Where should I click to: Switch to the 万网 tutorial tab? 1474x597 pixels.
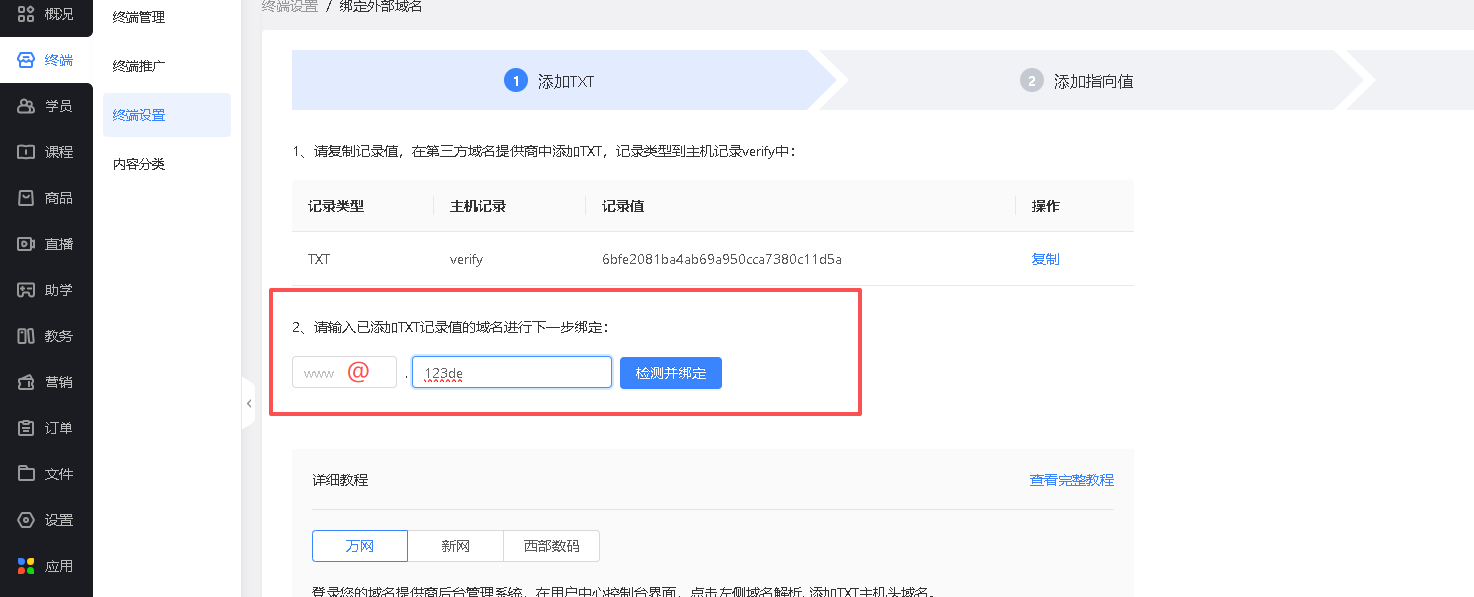tap(360, 546)
